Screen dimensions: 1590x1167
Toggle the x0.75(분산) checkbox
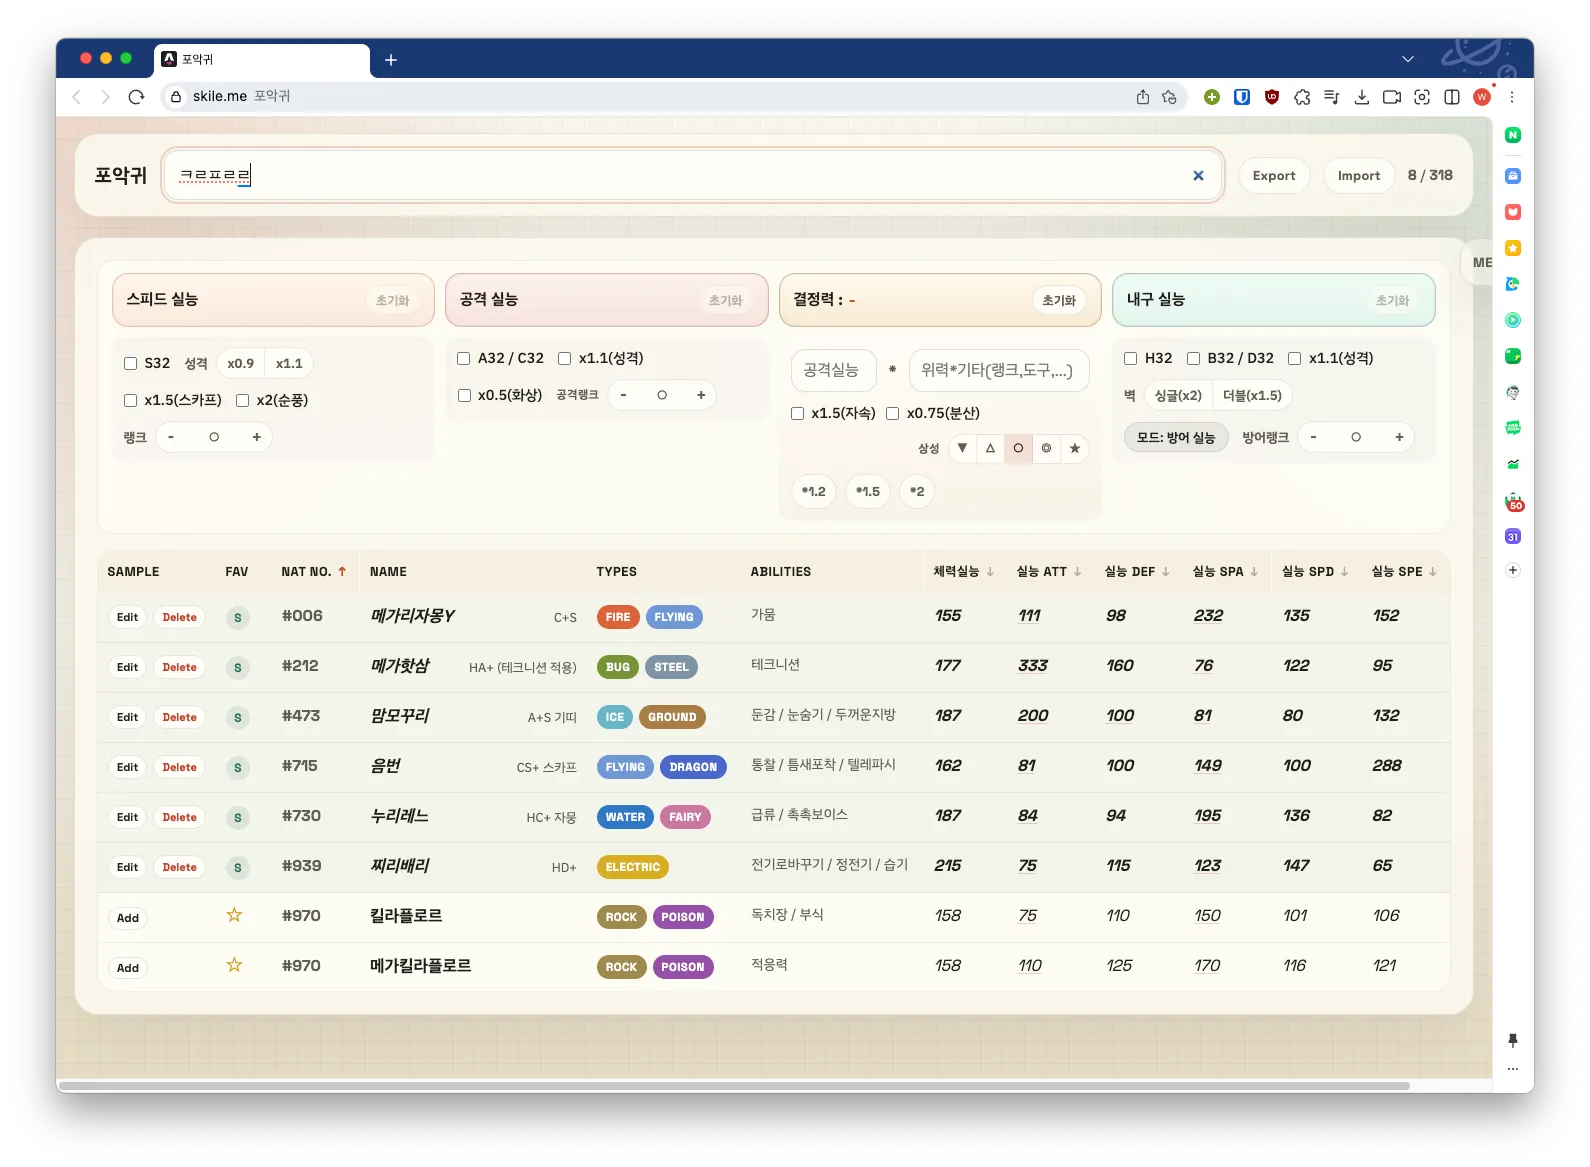(x=892, y=413)
